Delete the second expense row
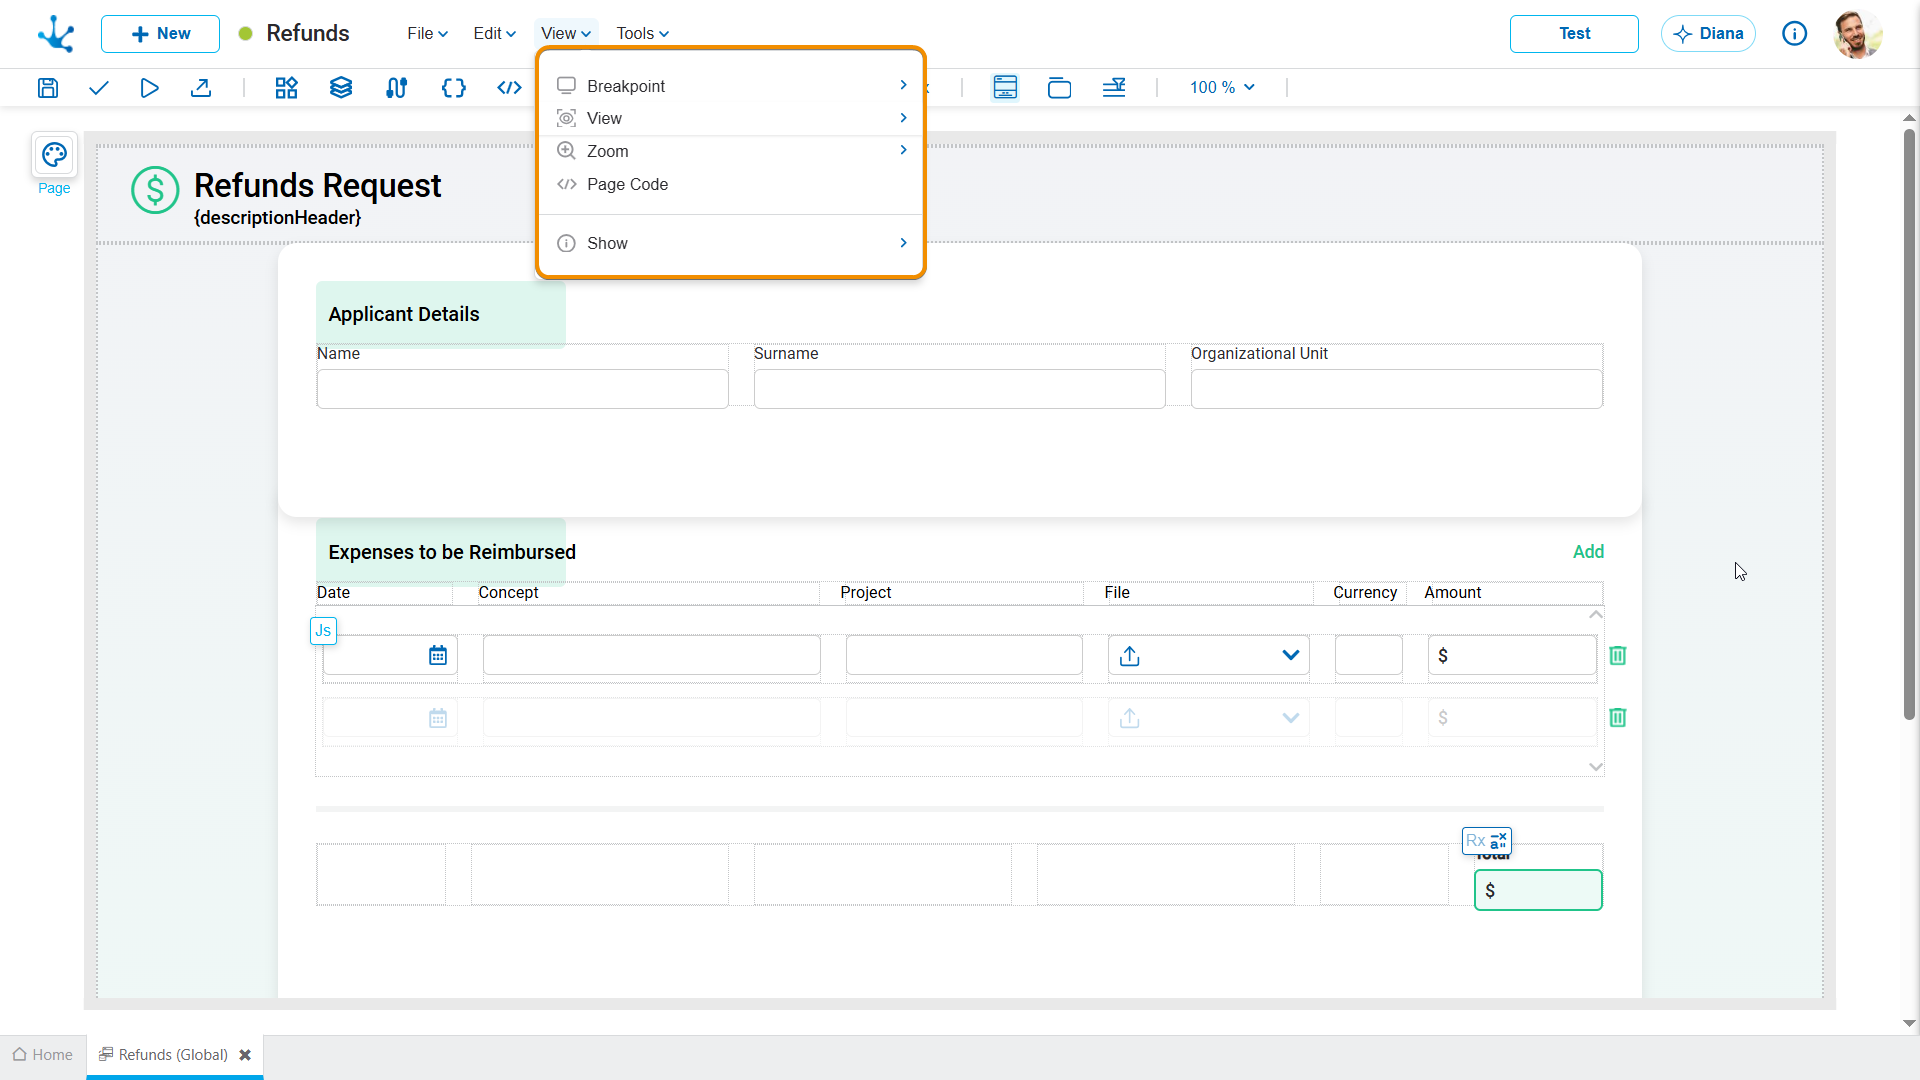The width and height of the screenshot is (1920, 1080). 1618,718
